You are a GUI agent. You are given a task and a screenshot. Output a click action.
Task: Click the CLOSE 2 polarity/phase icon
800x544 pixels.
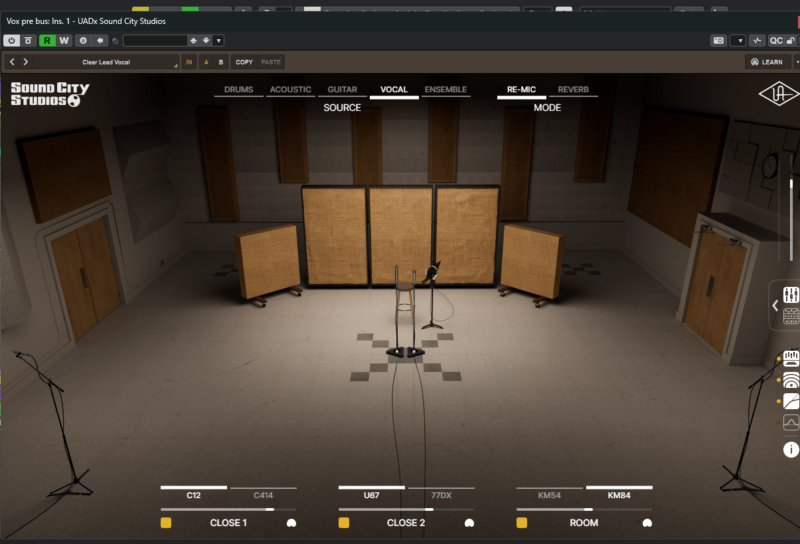[469, 523]
